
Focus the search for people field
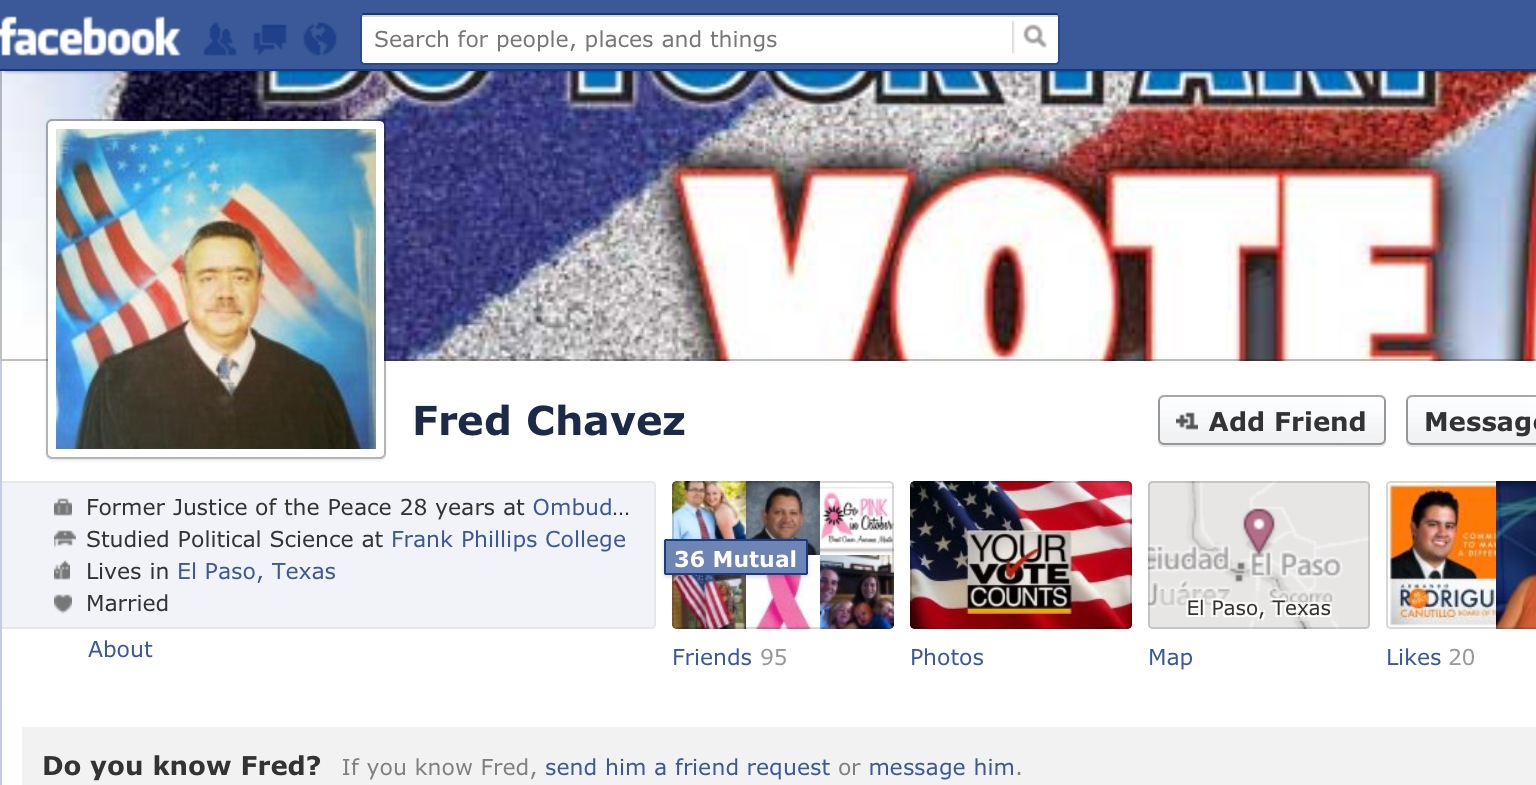coord(688,39)
